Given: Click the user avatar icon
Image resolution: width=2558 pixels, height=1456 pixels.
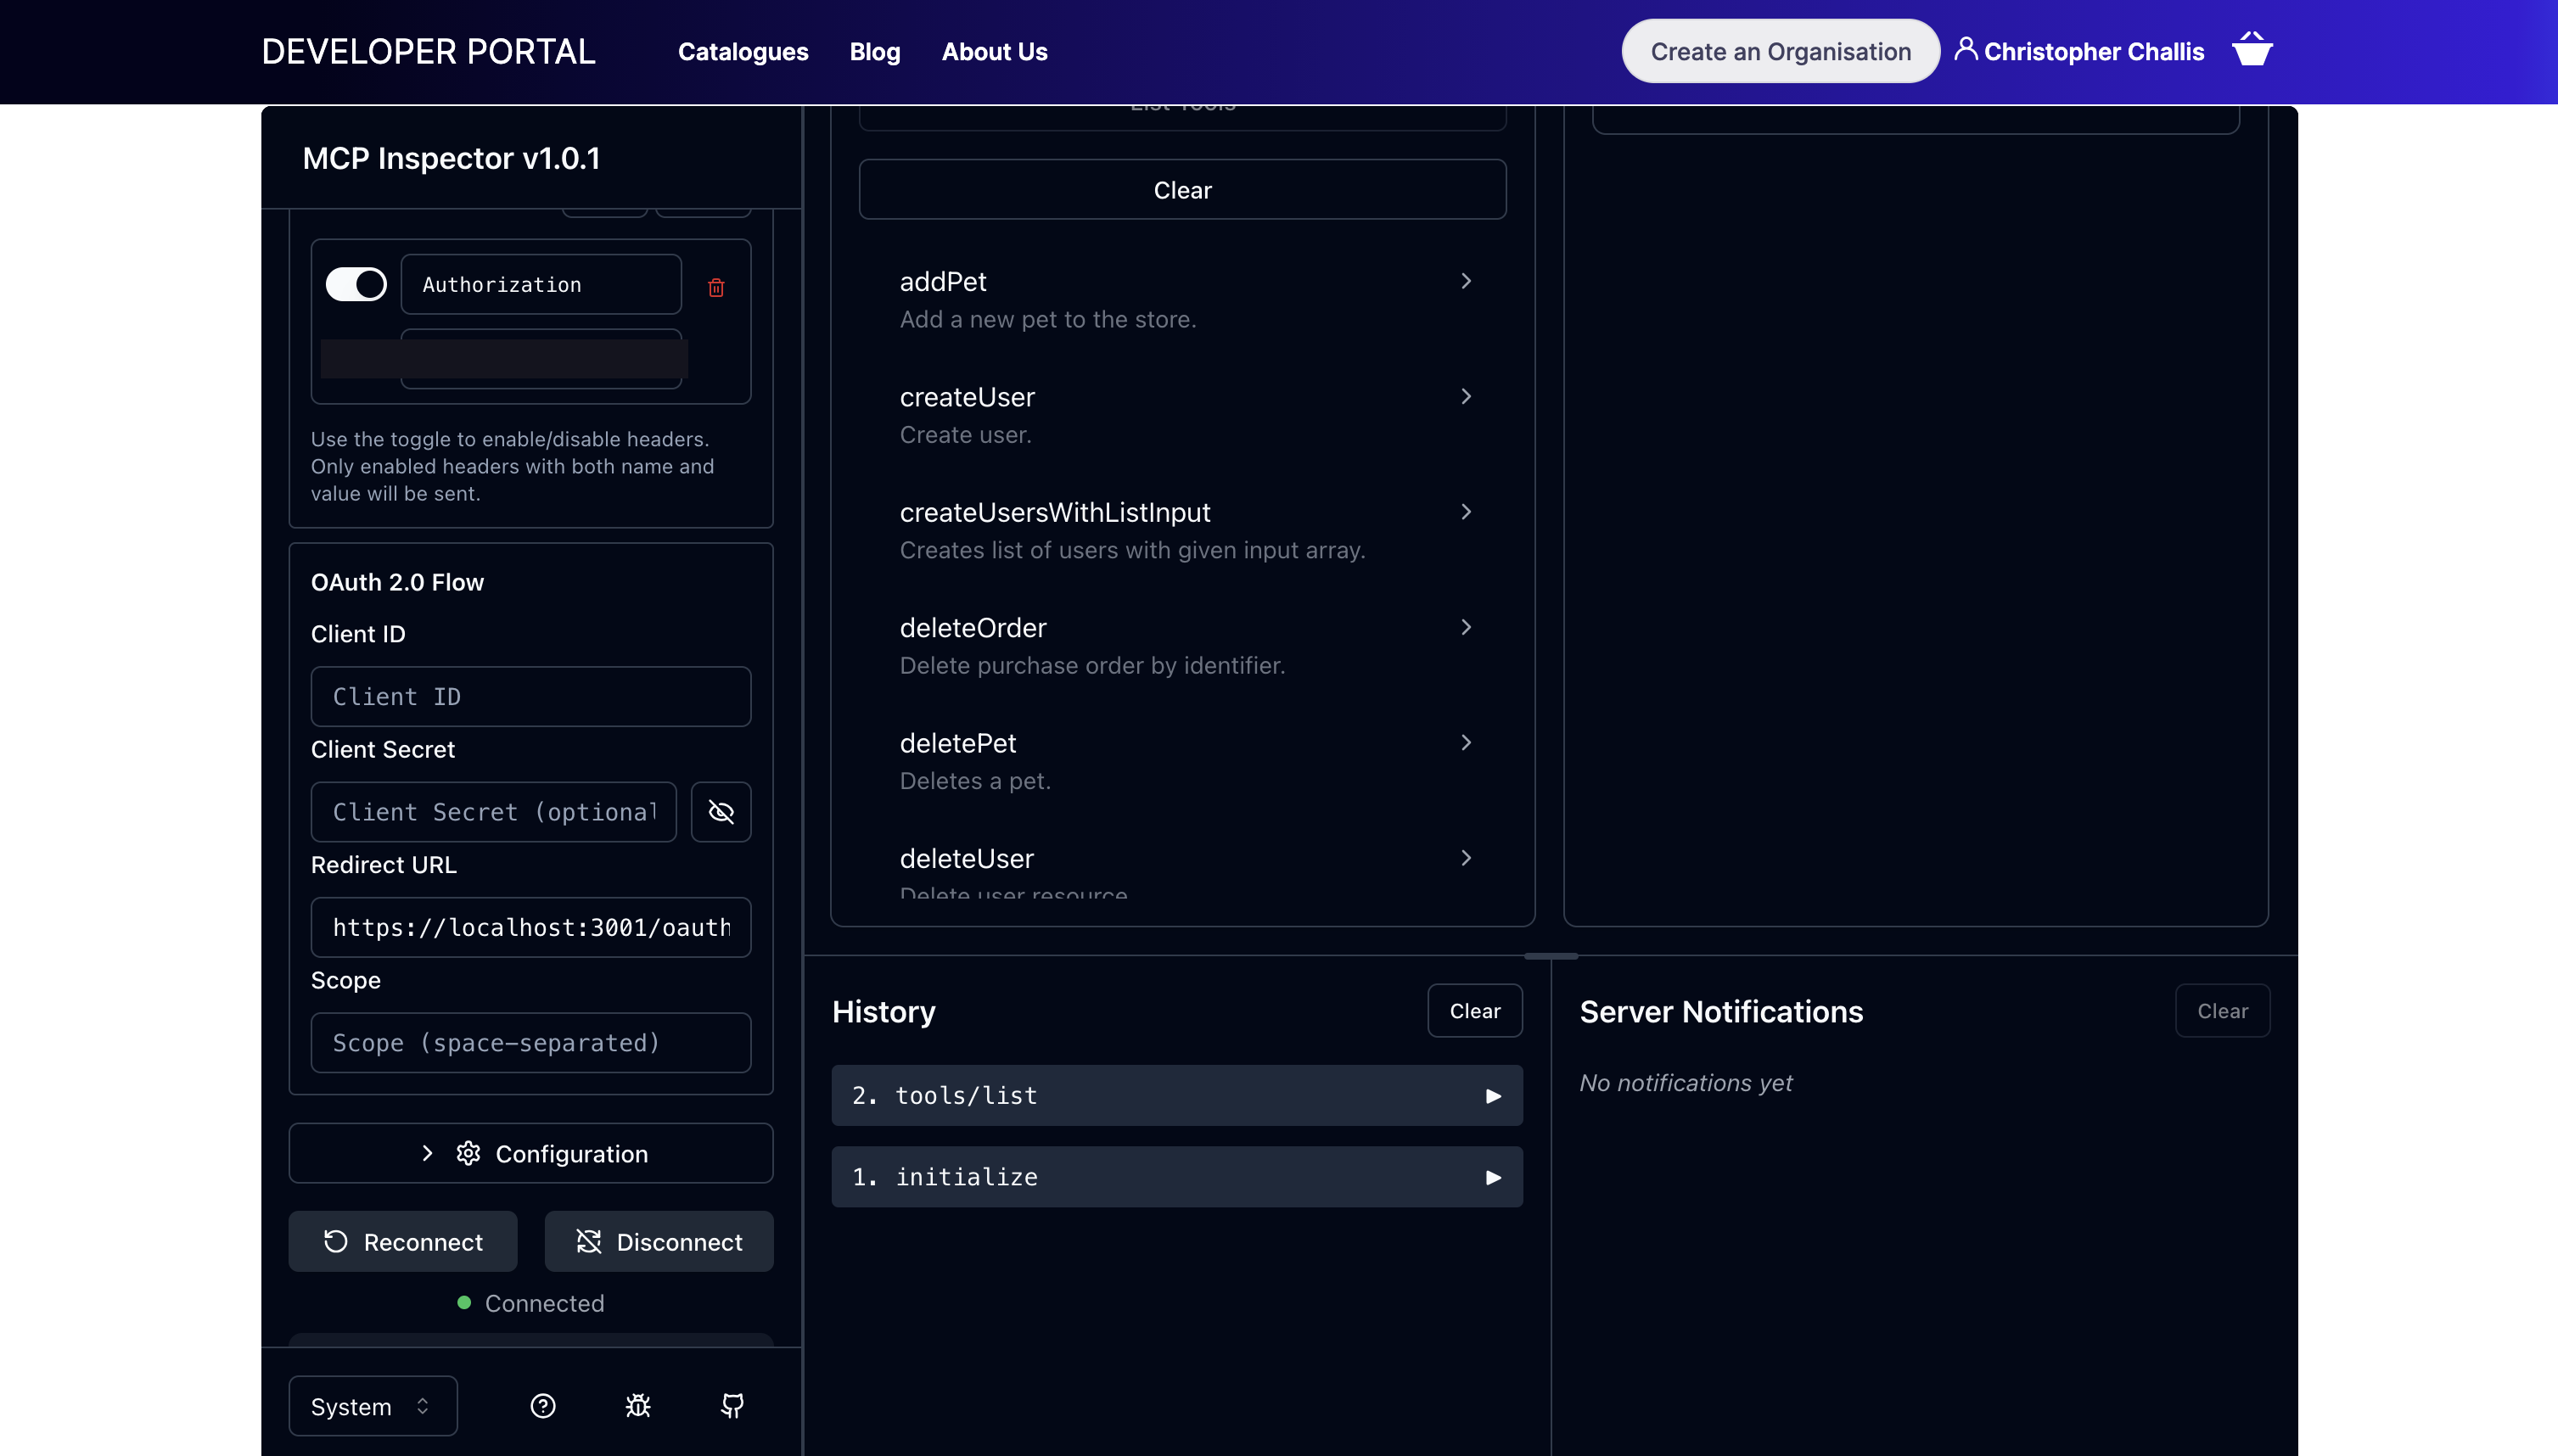Looking at the screenshot, I should click(1966, 48).
